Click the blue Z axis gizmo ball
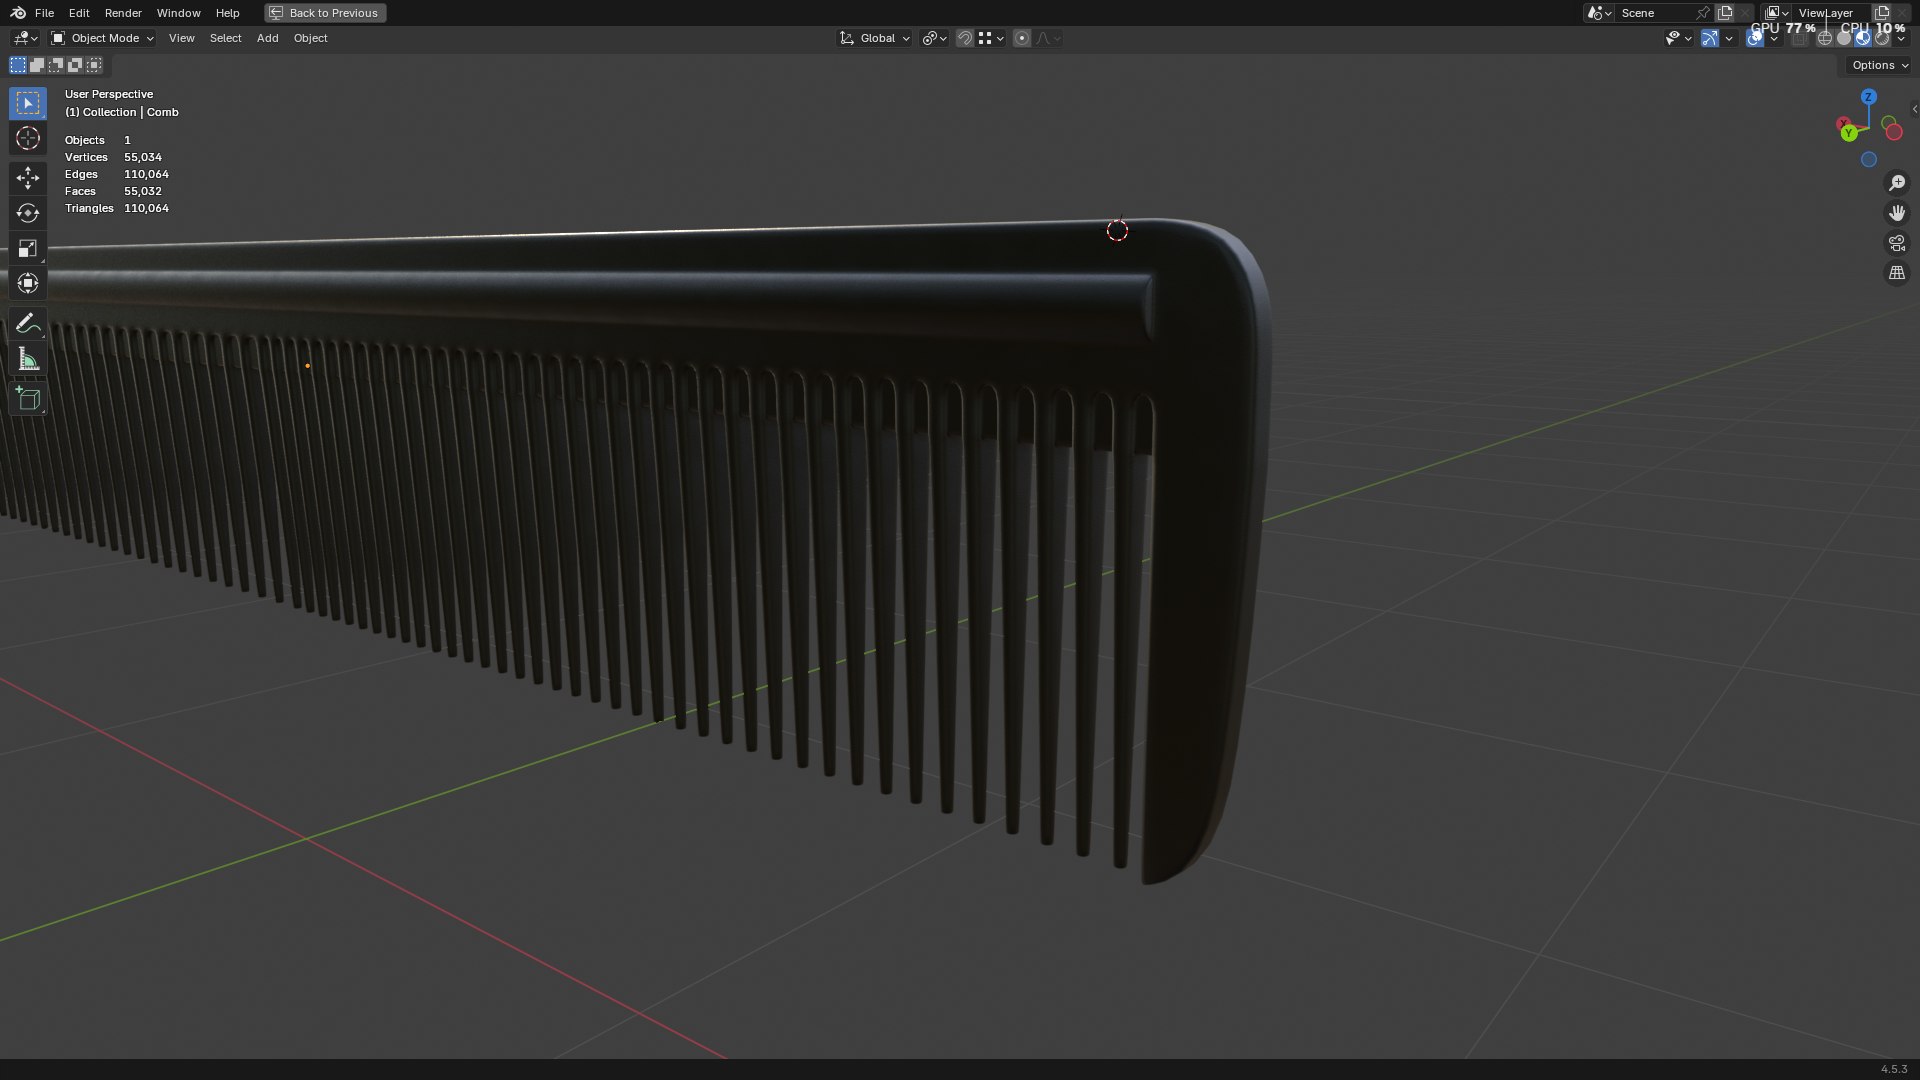Viewport: 1920px width, 1080px height. [x=1868, y=97]
